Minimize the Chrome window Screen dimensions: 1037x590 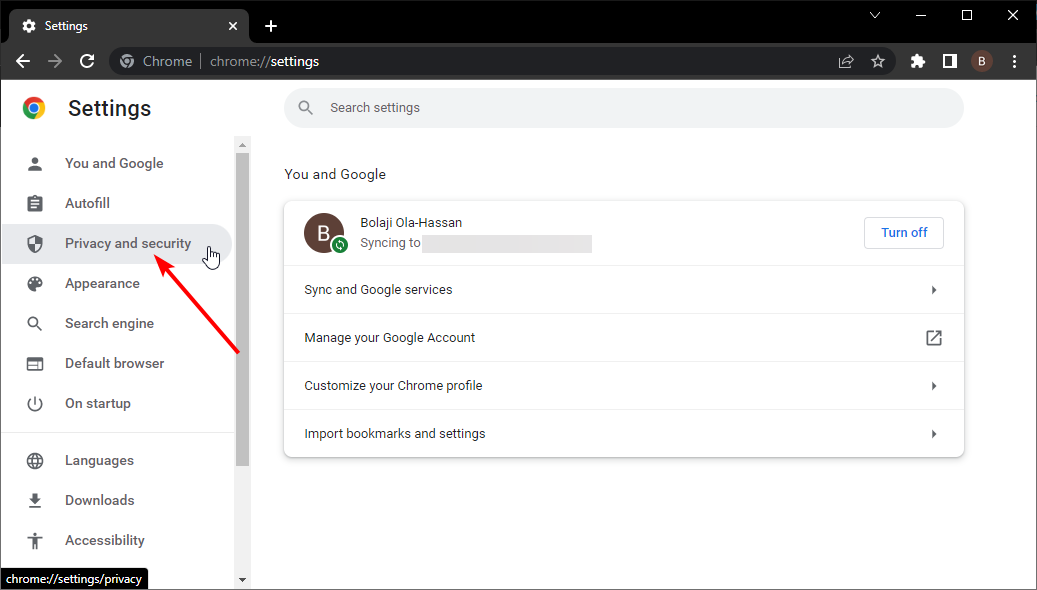[921, 15]
